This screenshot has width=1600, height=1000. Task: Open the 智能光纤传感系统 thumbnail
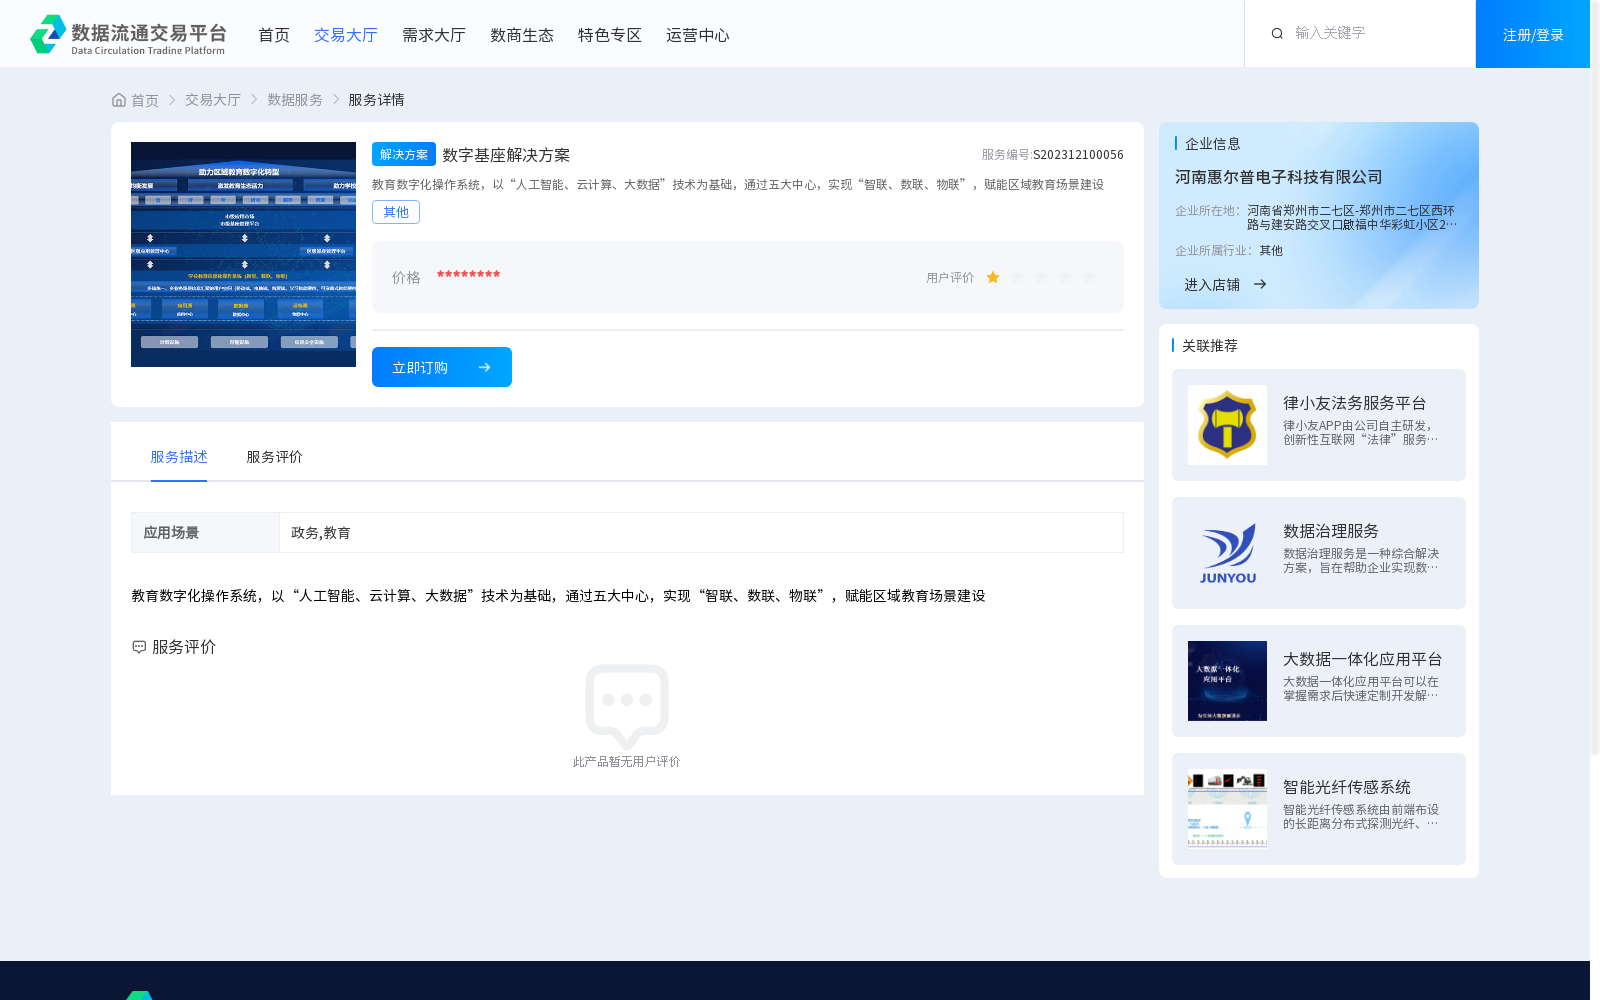click(1227, 809)
